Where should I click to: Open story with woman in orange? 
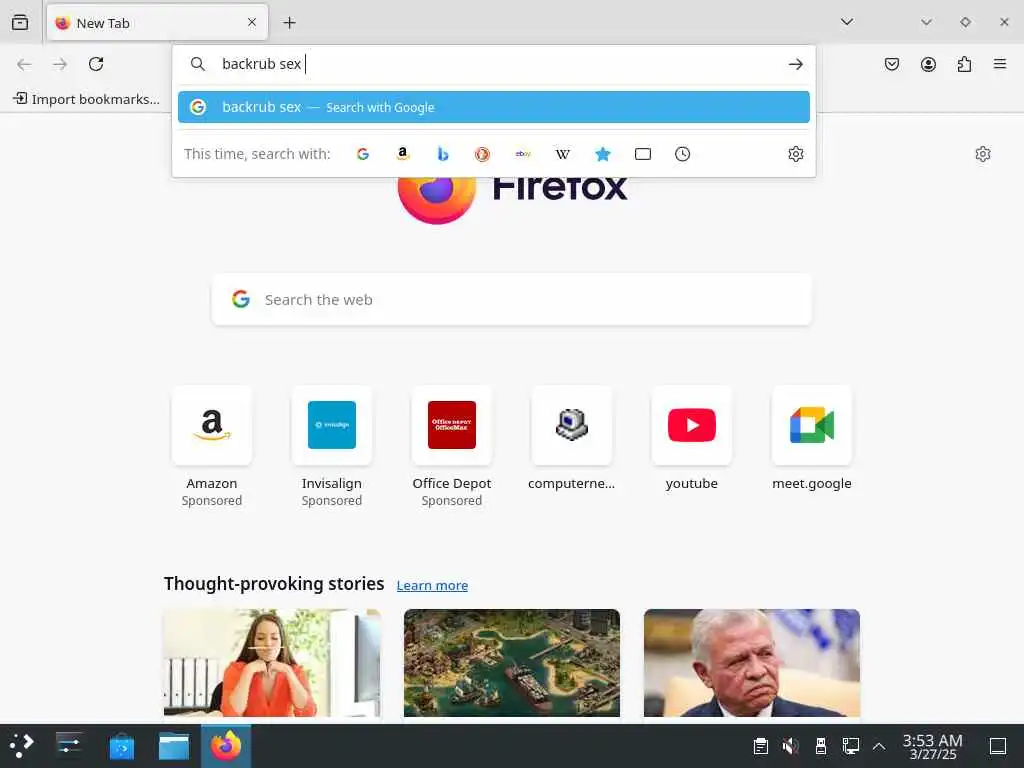pyautogui.click(x=272, y=663)
